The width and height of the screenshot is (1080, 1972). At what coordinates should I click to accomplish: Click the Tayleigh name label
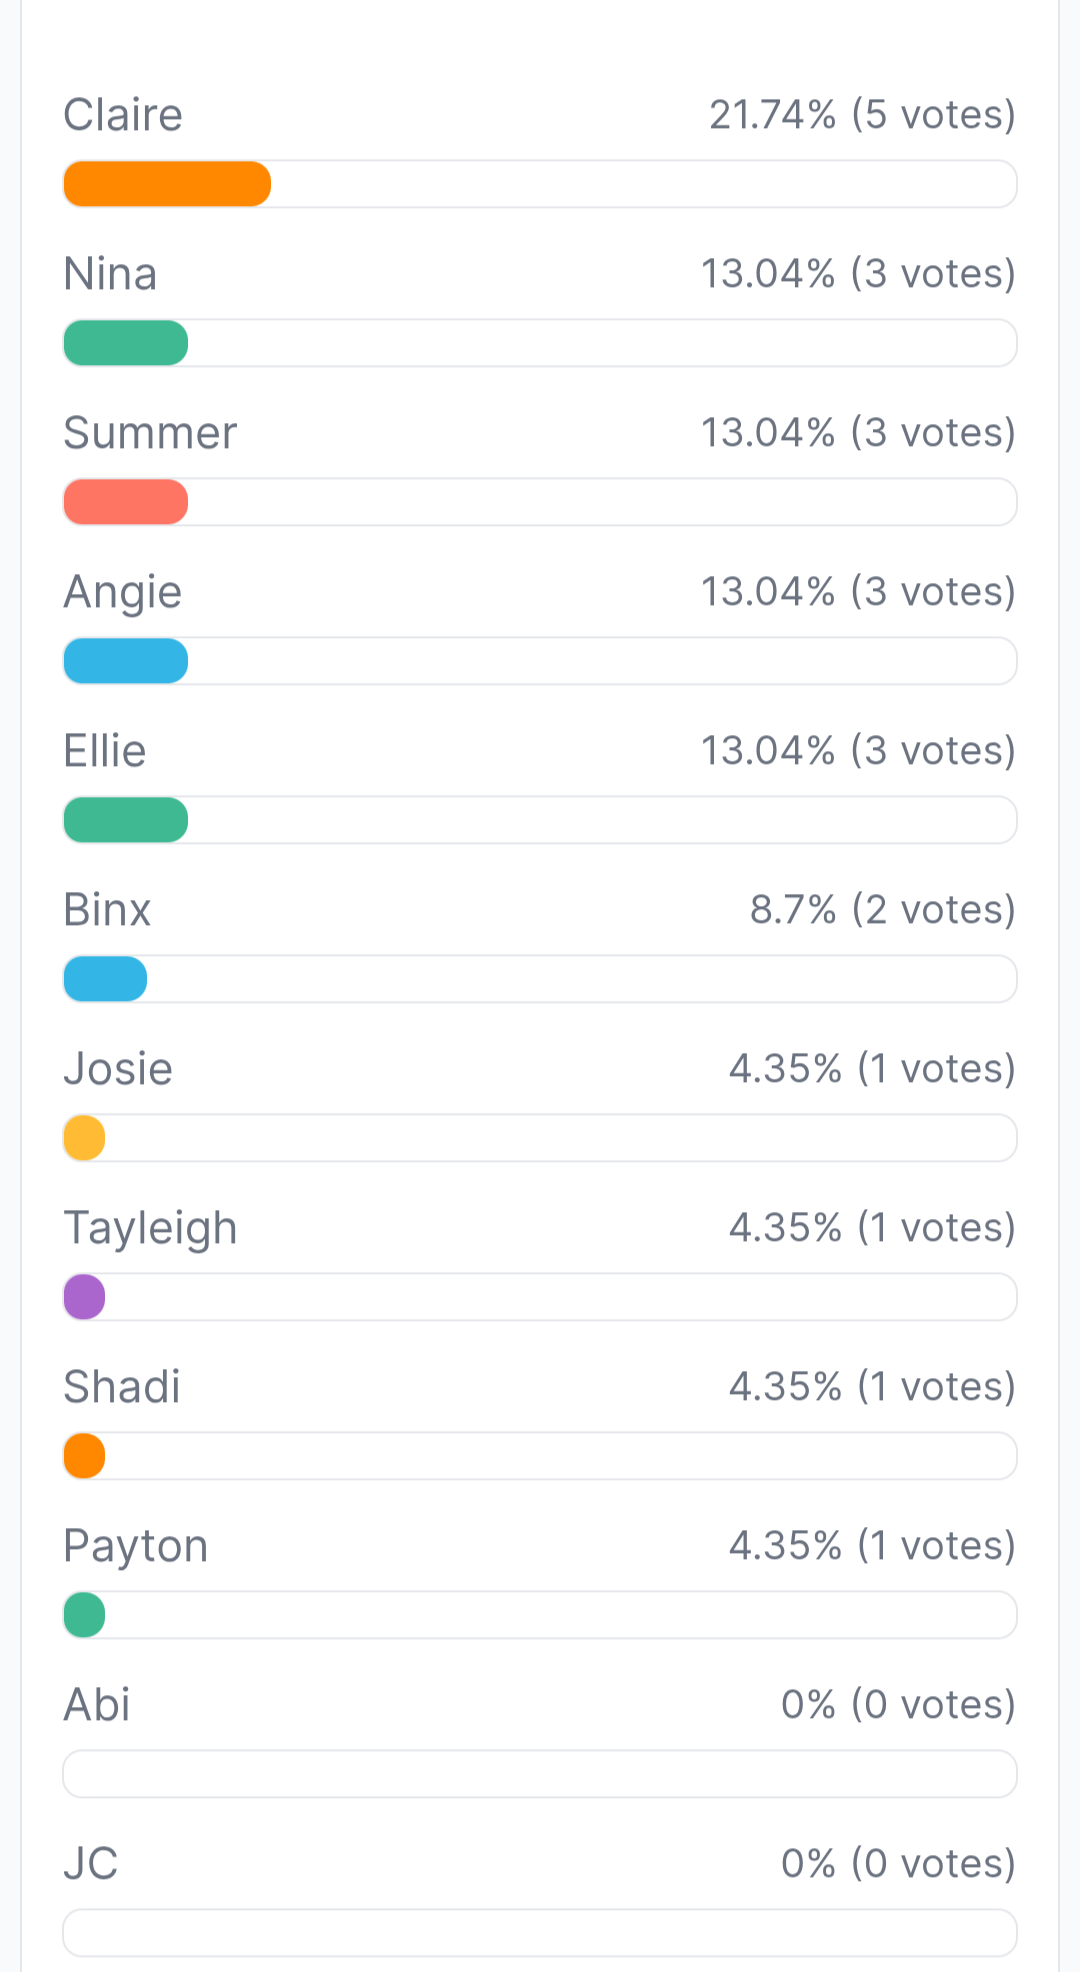(x=150, y=1228)
